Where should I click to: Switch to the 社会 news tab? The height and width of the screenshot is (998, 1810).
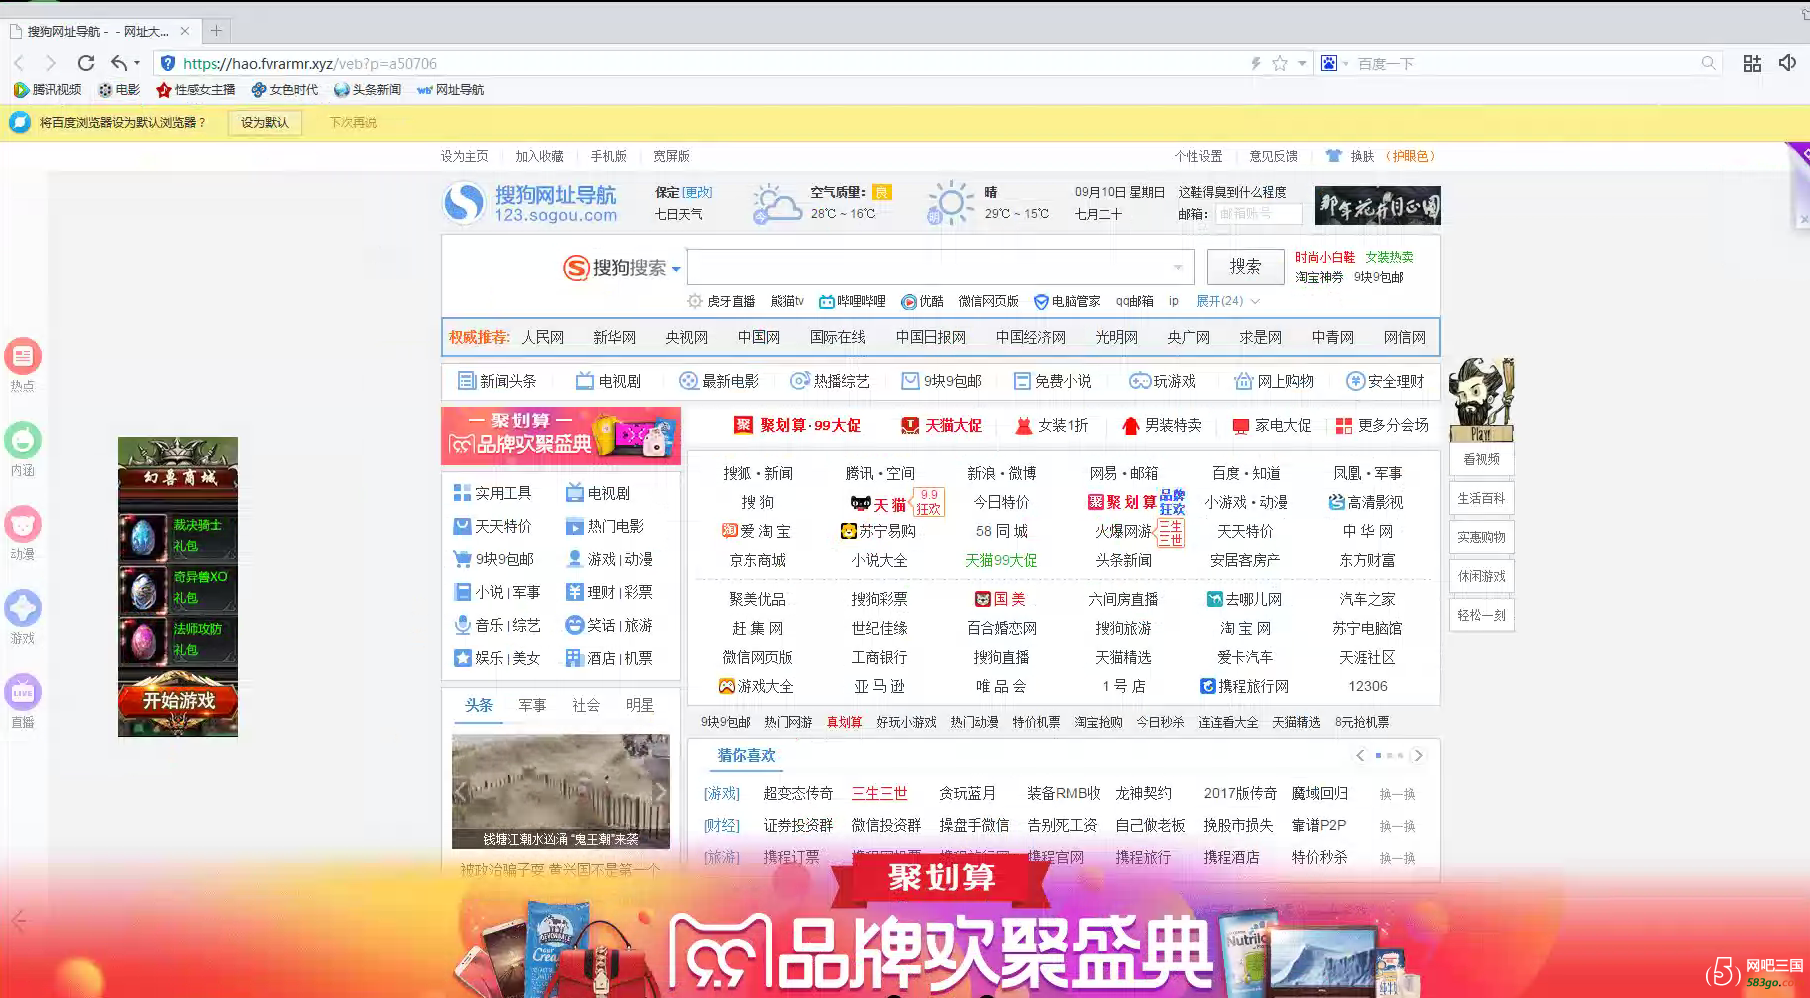[586, 705]
